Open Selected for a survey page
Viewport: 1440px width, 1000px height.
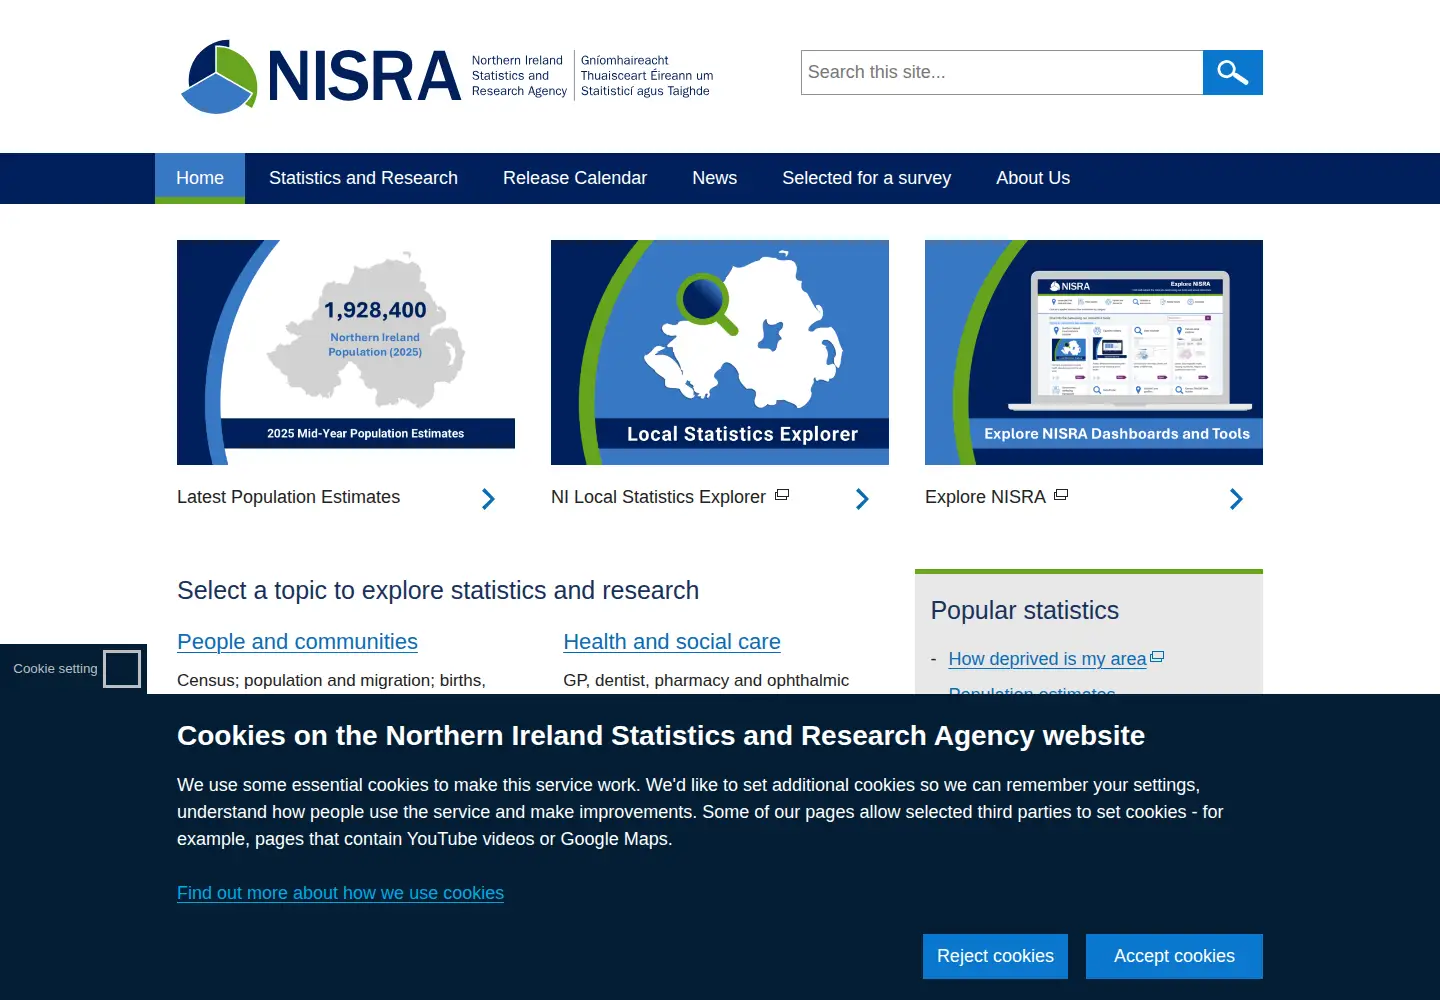point(866,178)
